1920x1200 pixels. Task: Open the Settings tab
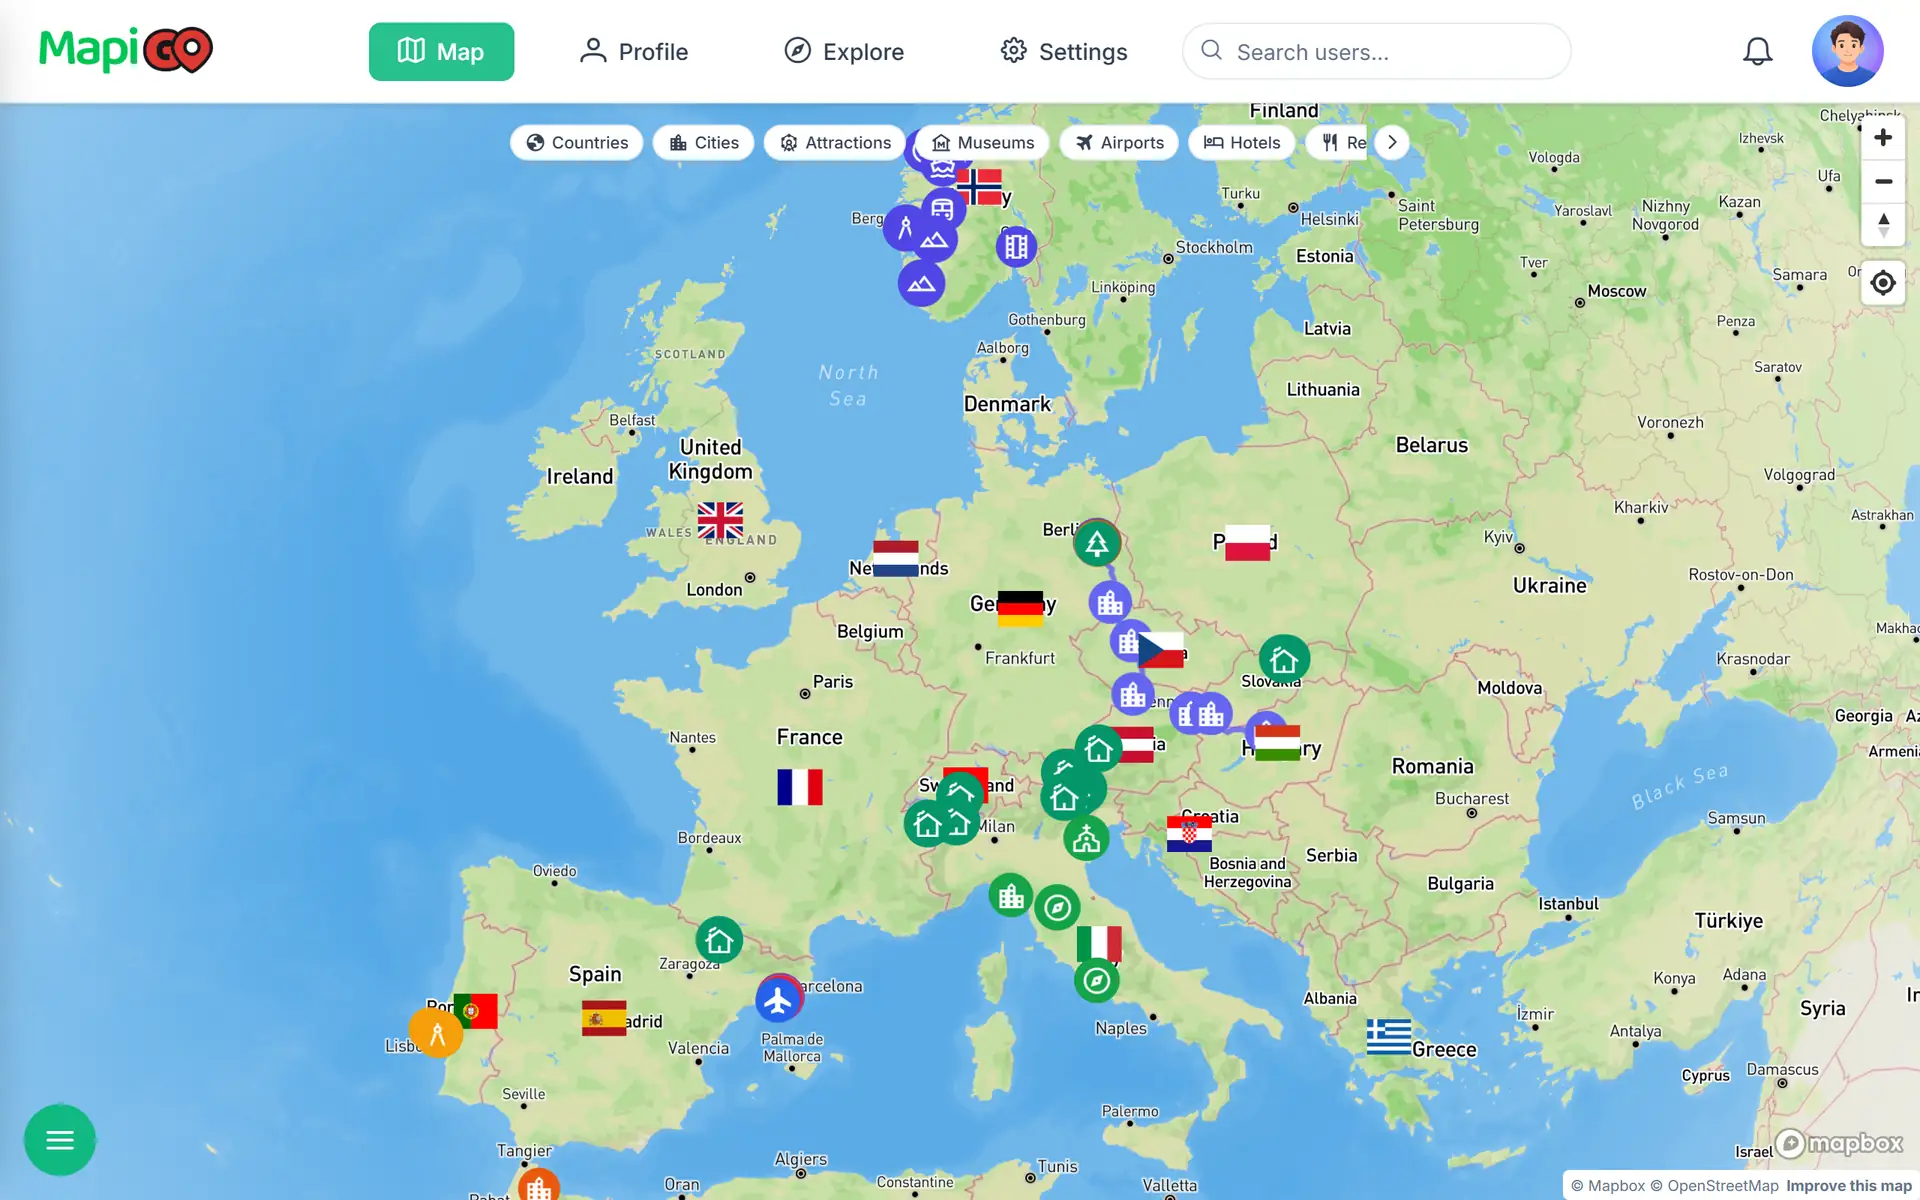tap(1064, 51)
